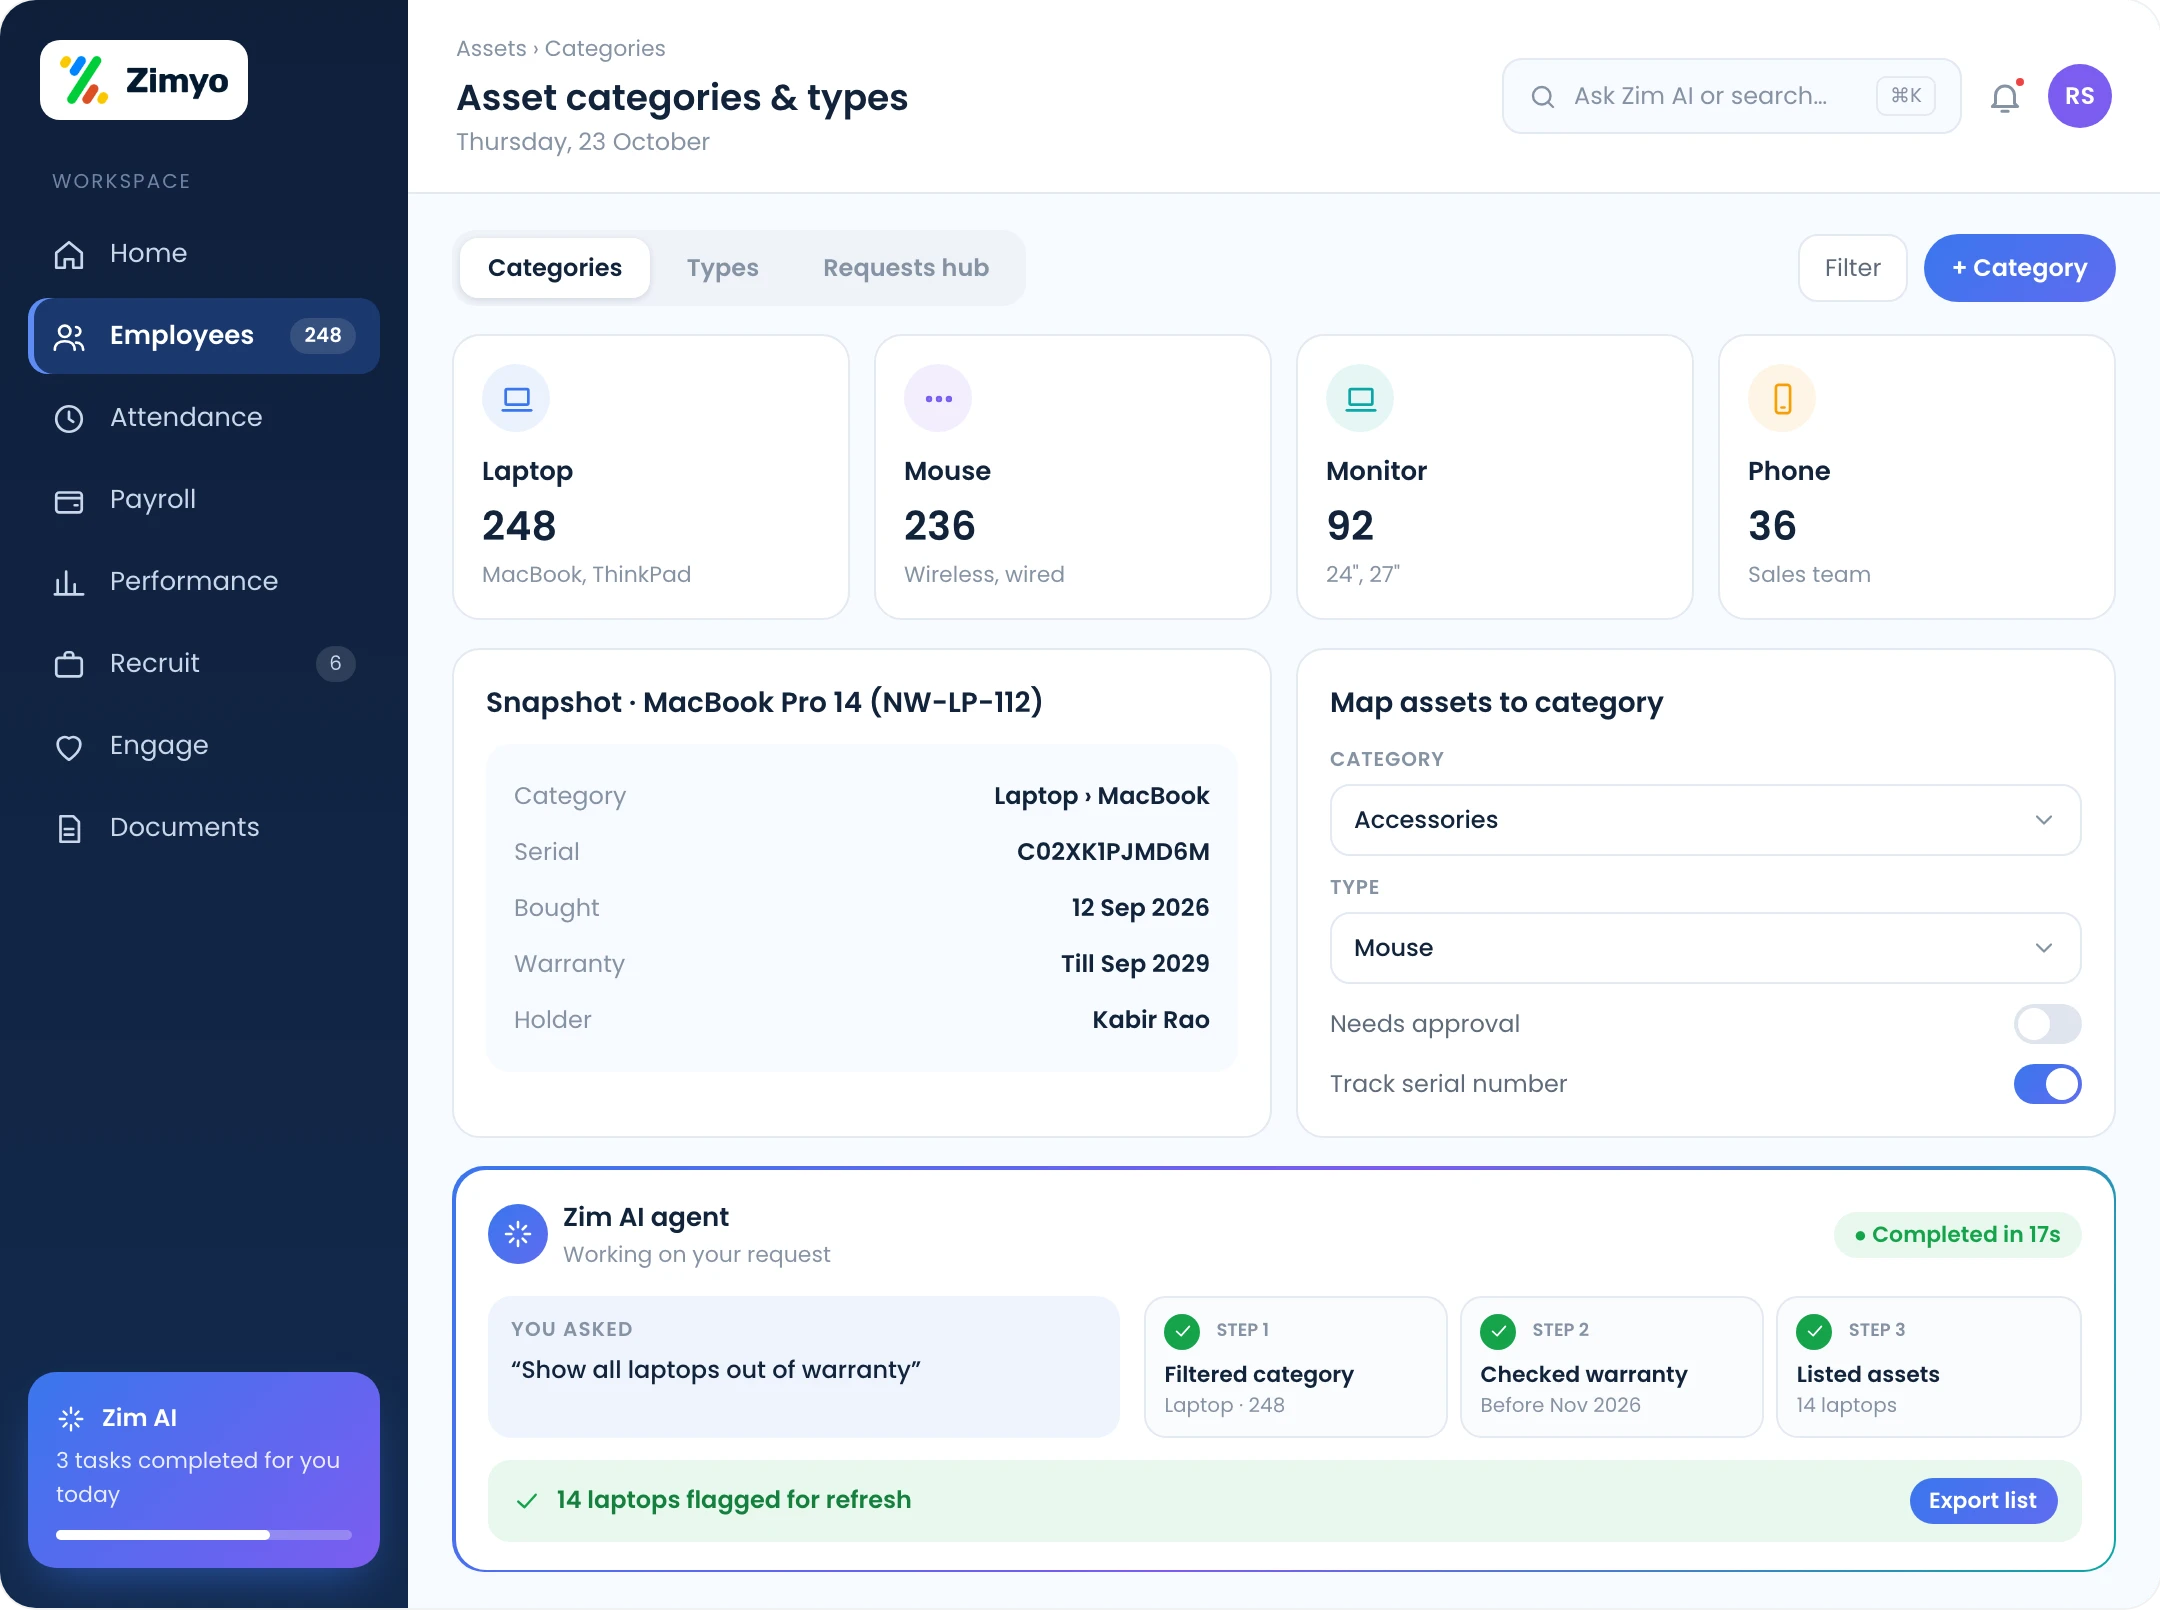Open Home in the sidebar
Viewport: 2160px width, 1610px height.
pyautogui.click(x=204, y=254)
